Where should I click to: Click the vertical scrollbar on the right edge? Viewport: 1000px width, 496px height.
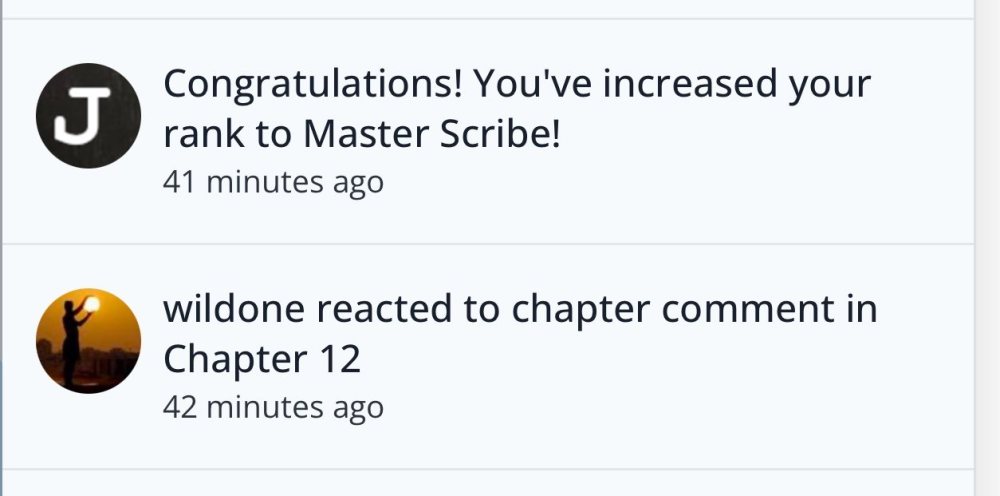click(986, 248)
